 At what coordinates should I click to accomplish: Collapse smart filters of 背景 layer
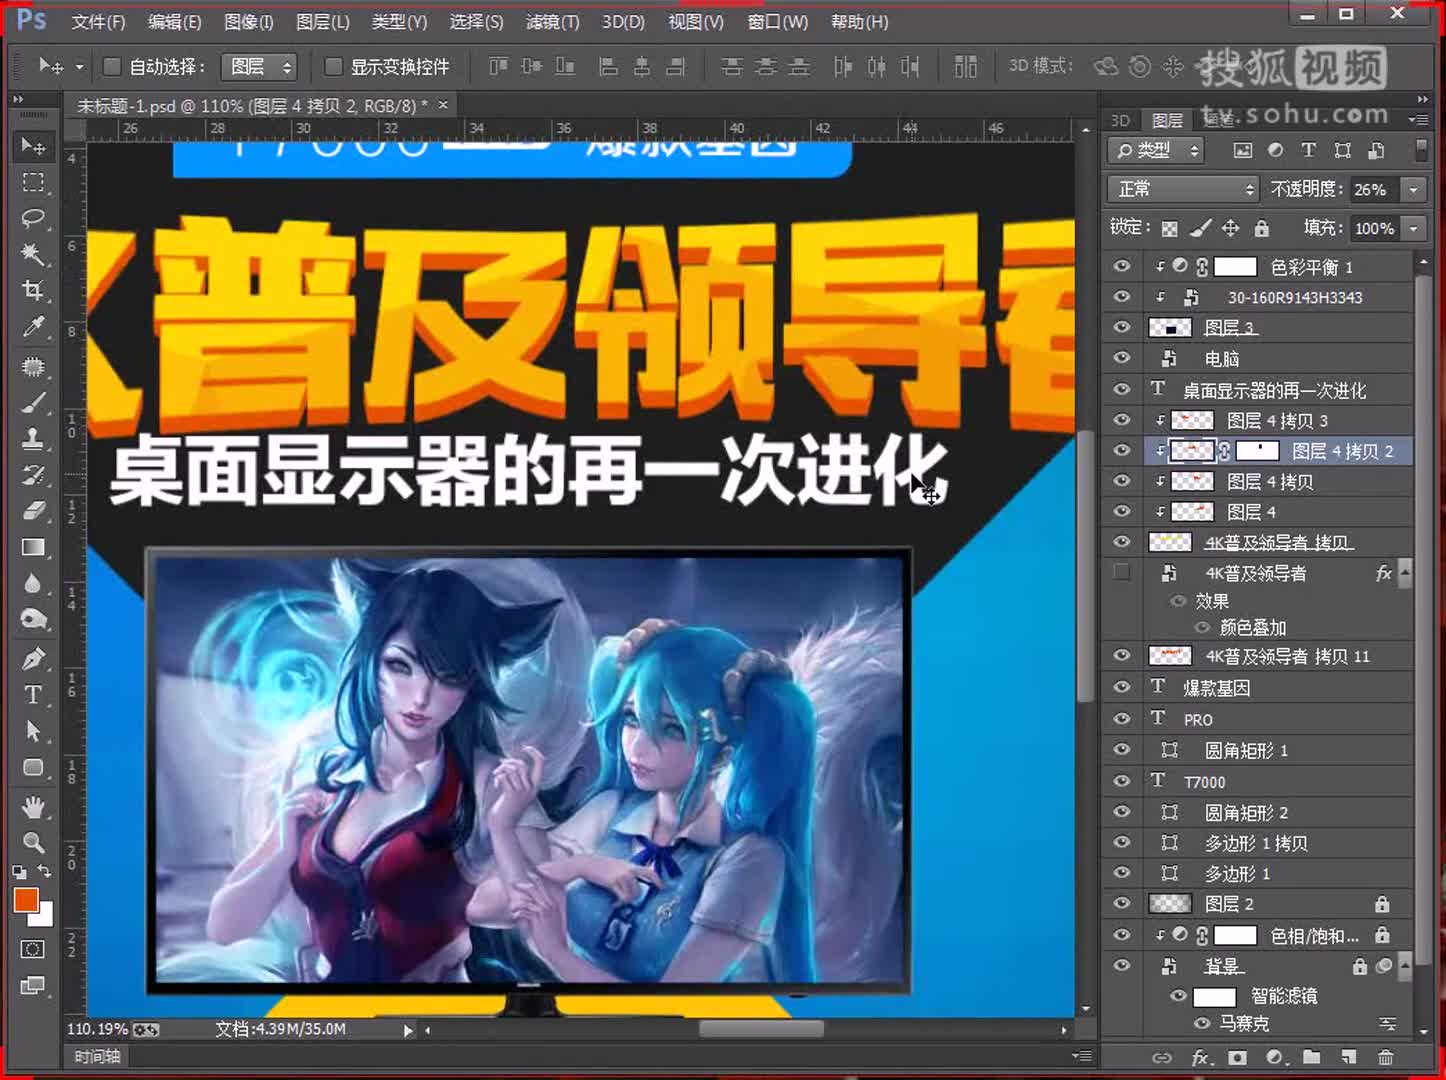pos(1405,966)
